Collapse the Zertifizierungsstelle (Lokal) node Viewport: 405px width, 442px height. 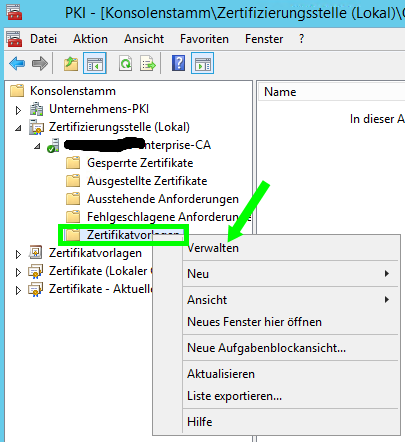[18, 128]
